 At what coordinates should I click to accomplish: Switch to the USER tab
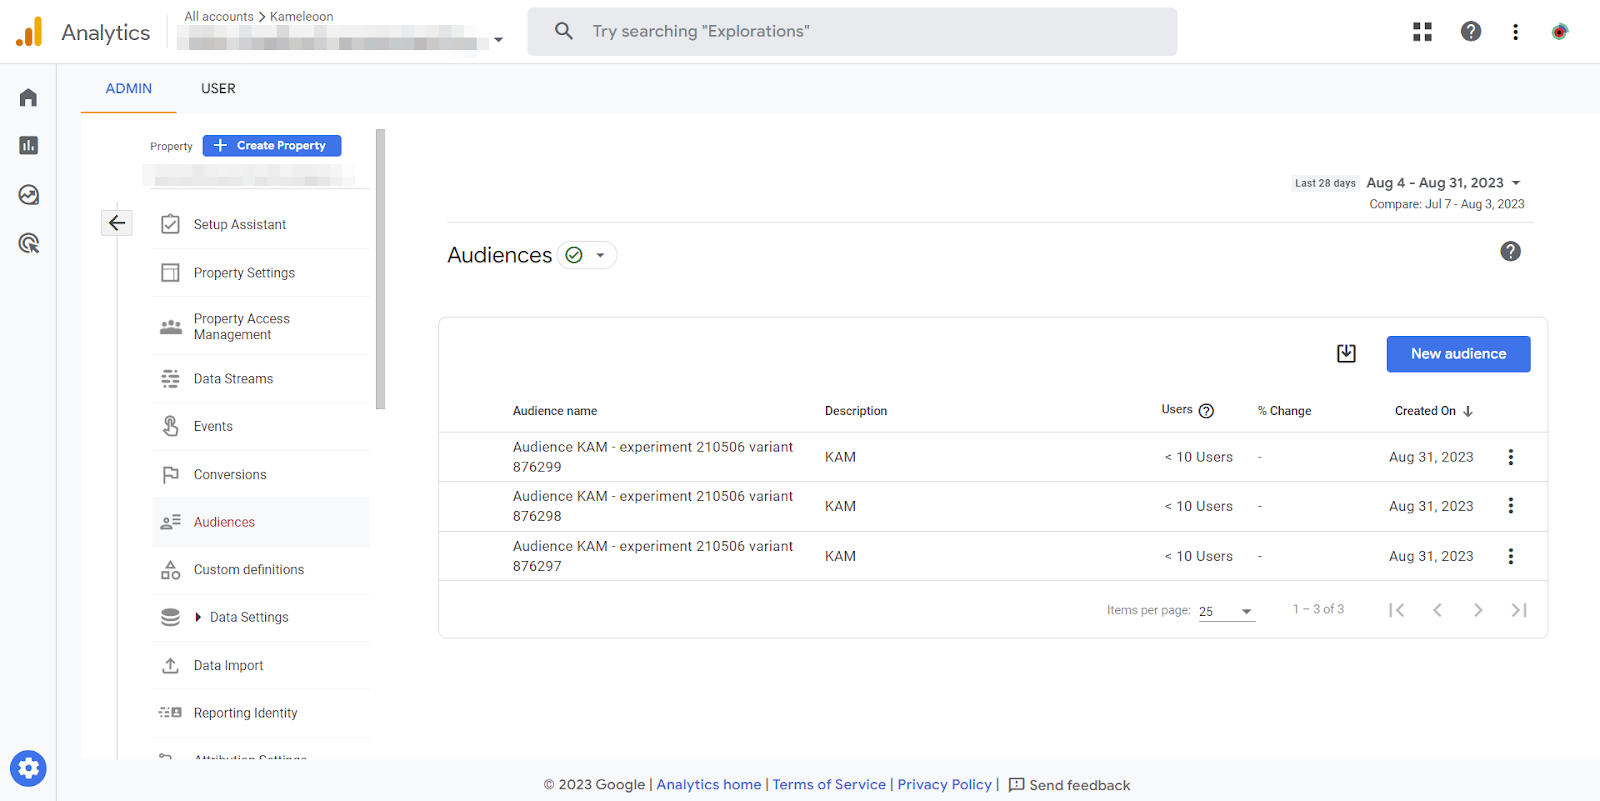pyautogui.click(x=218, y=89)
